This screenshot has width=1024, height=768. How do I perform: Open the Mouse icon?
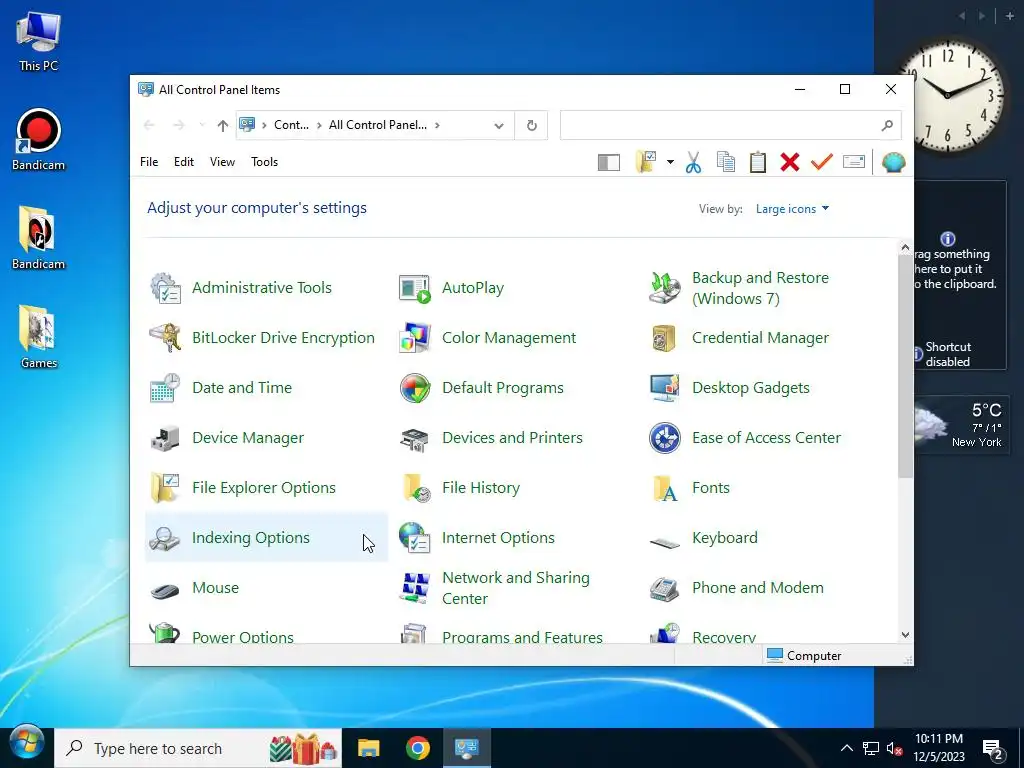coord(165,590)
